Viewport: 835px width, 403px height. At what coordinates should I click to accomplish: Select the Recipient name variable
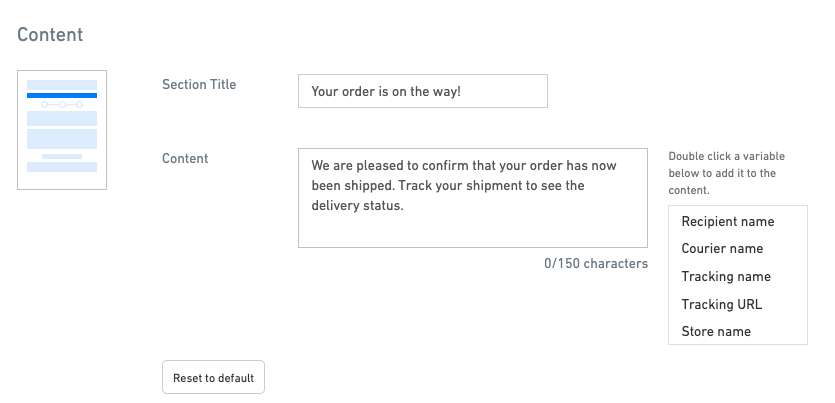point(727,221)
